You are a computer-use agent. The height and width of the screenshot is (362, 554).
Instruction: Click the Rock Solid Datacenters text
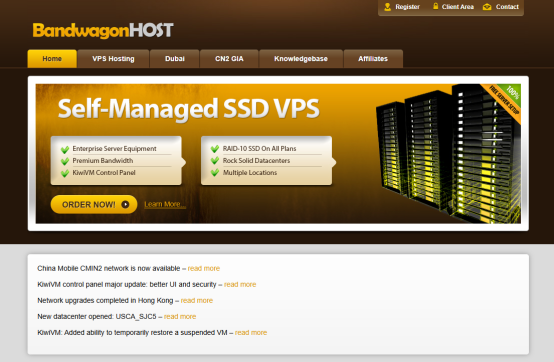click(256, 161)
